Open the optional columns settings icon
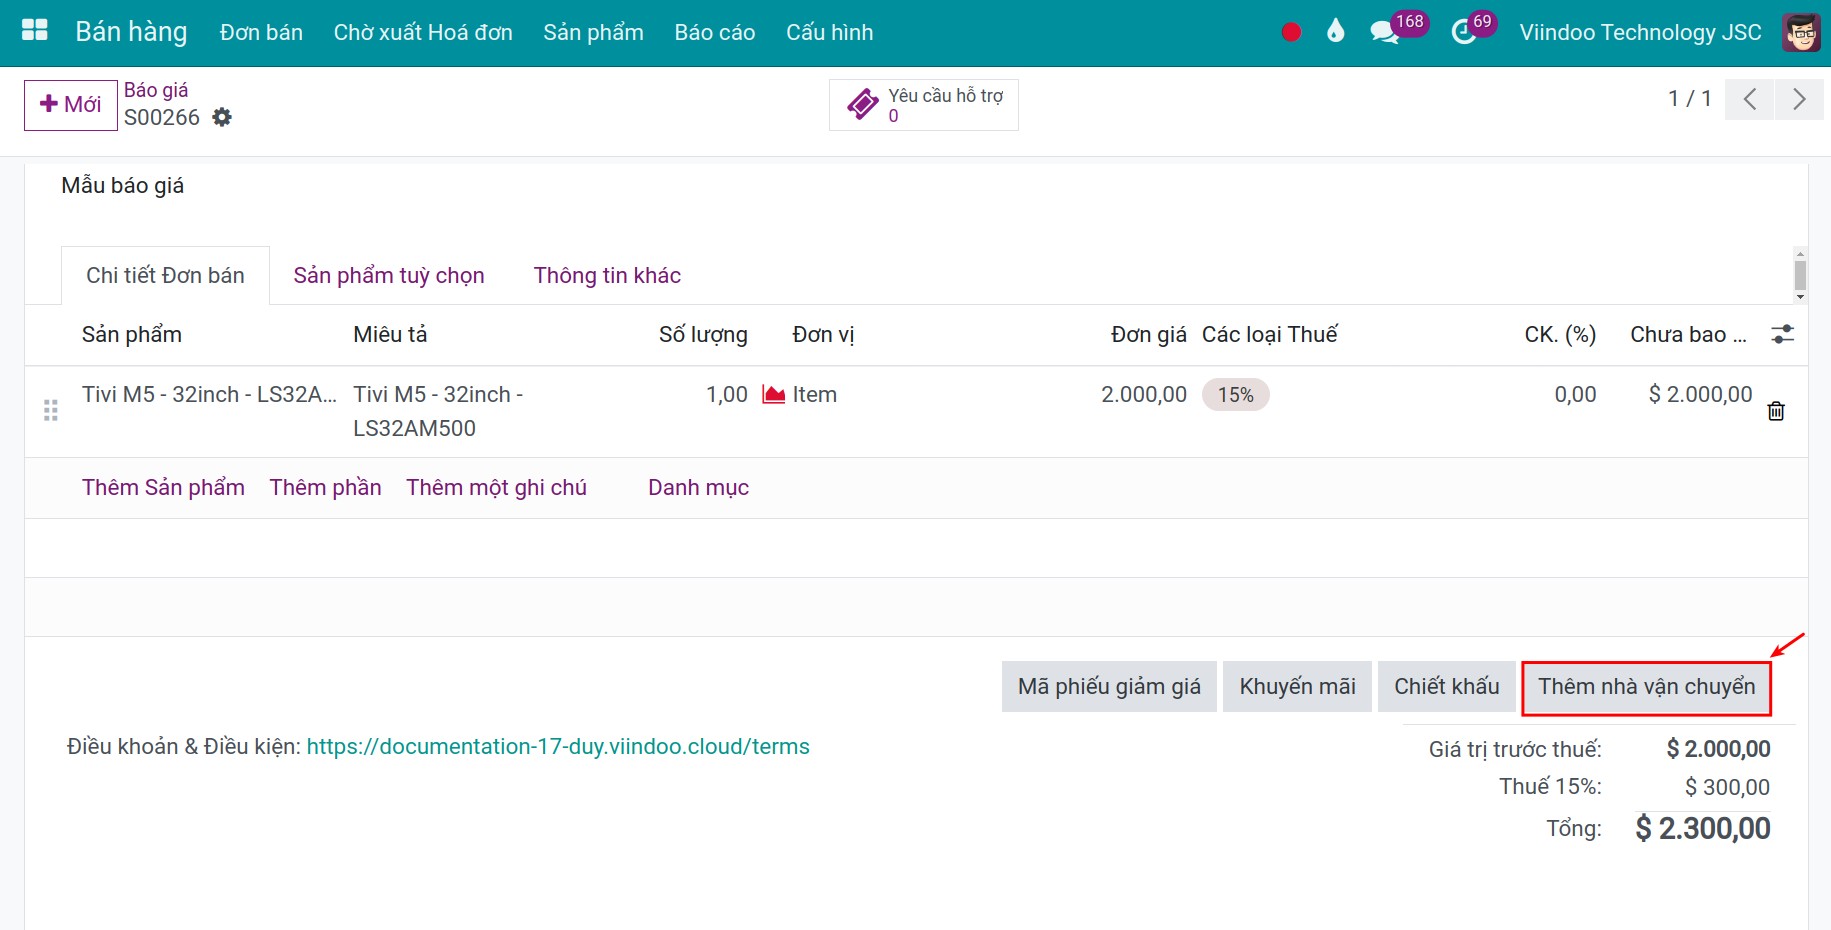Viewport: 1831px width, 930px height. [1782, 334]
